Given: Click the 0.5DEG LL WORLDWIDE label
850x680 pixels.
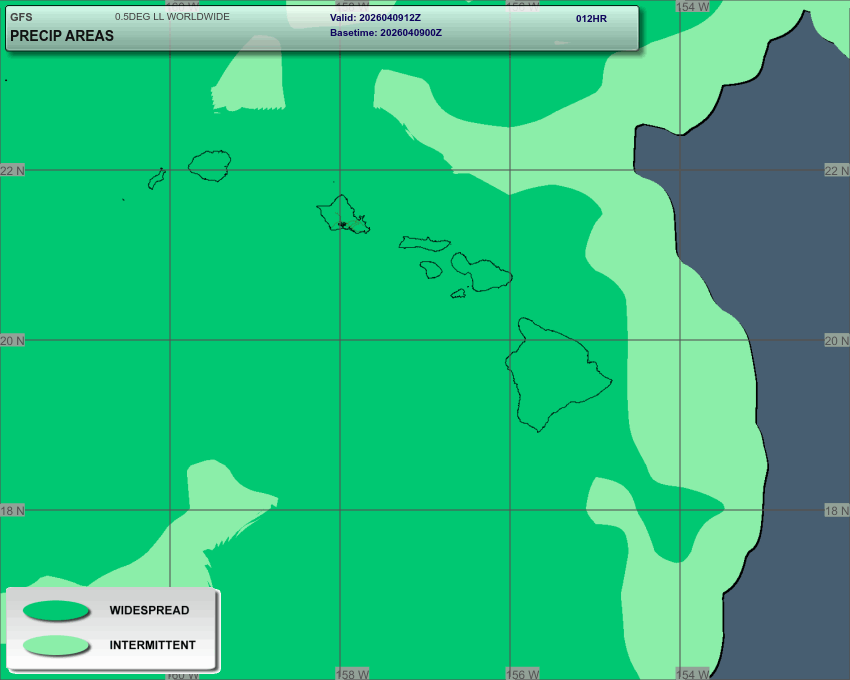Looking at the screenshot, I should (x=172, y=17).
